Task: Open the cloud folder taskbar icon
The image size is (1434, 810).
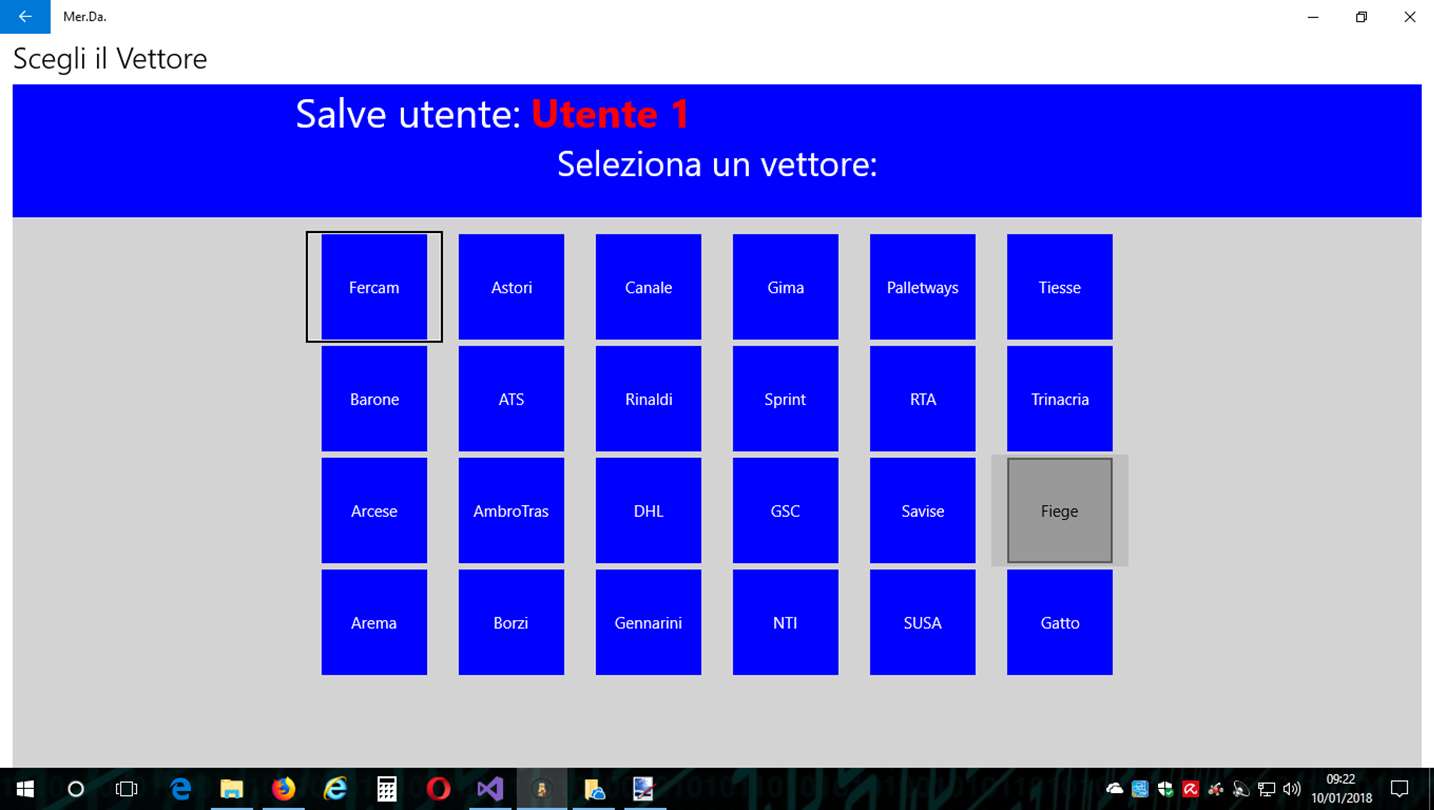Action: (594, 789)
